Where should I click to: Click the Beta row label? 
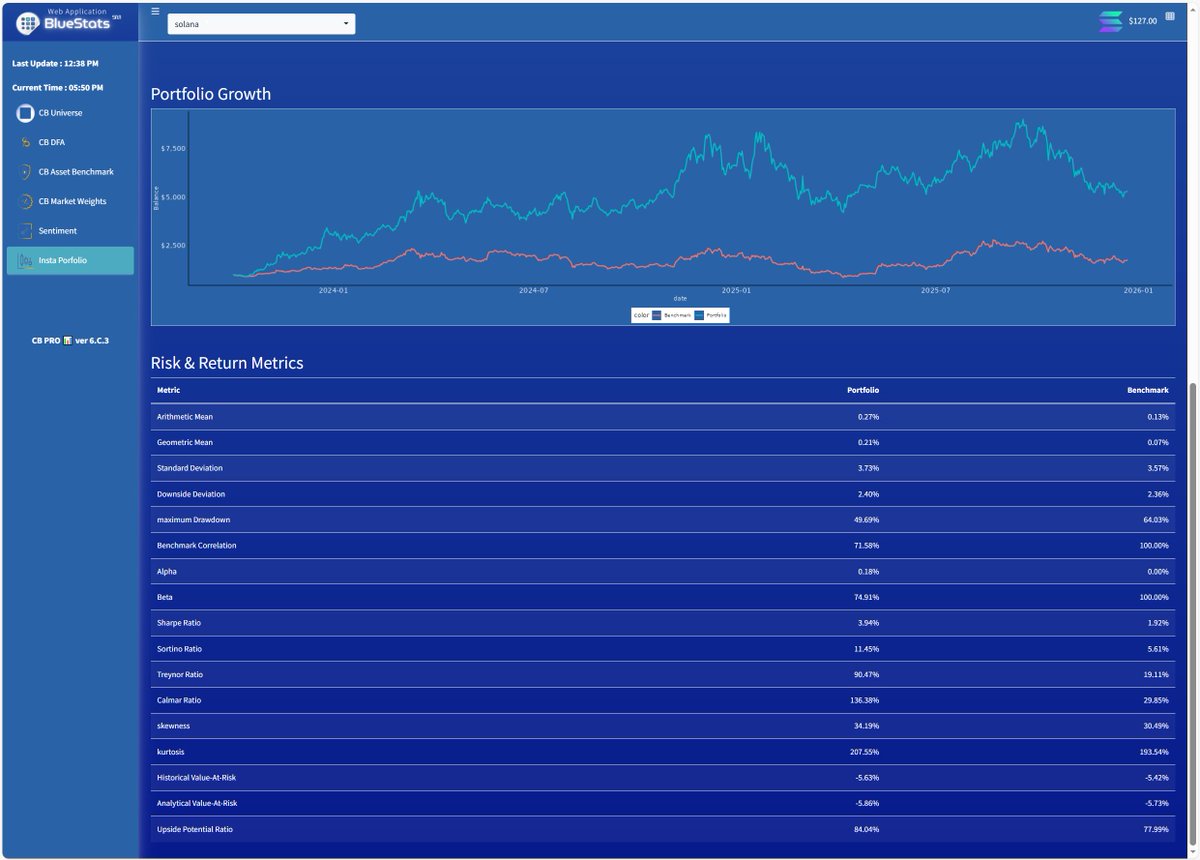click(165, 597)
